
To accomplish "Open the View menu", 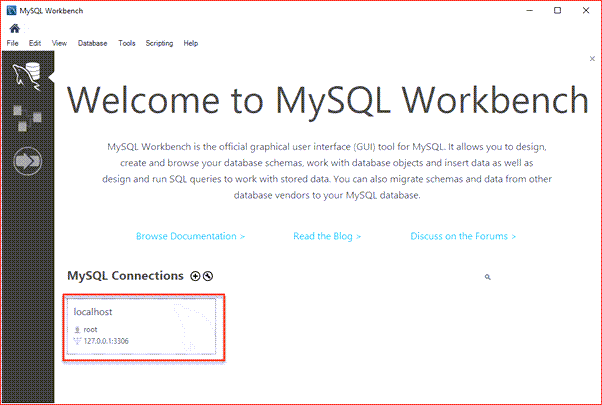I will click(60, 44).
